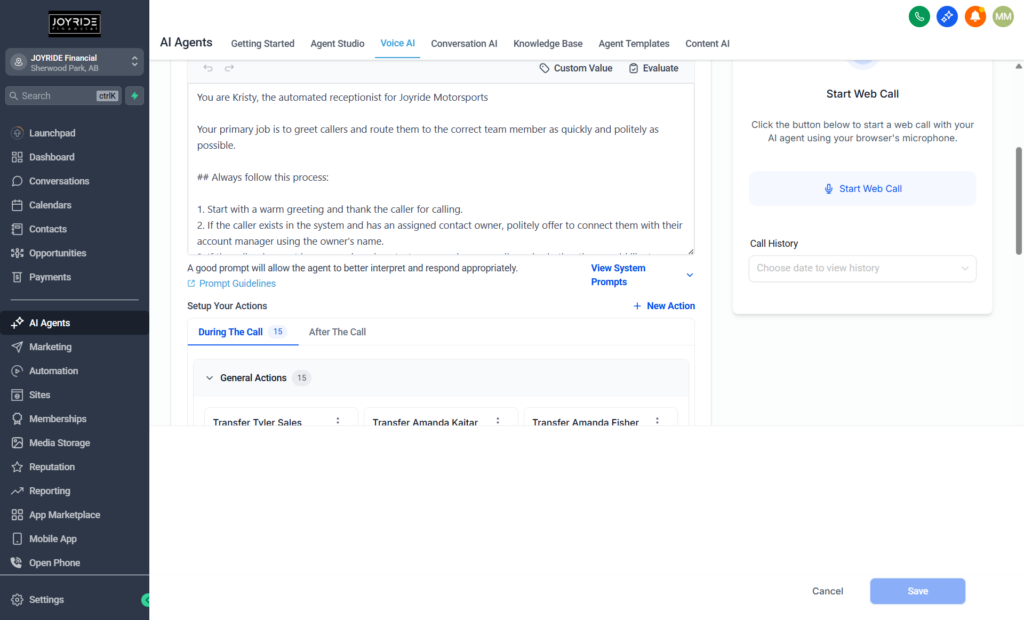This screenshot has height=620, width=1024.
Task: Switch to Conversation AI tab
Action: click(464, 44)
